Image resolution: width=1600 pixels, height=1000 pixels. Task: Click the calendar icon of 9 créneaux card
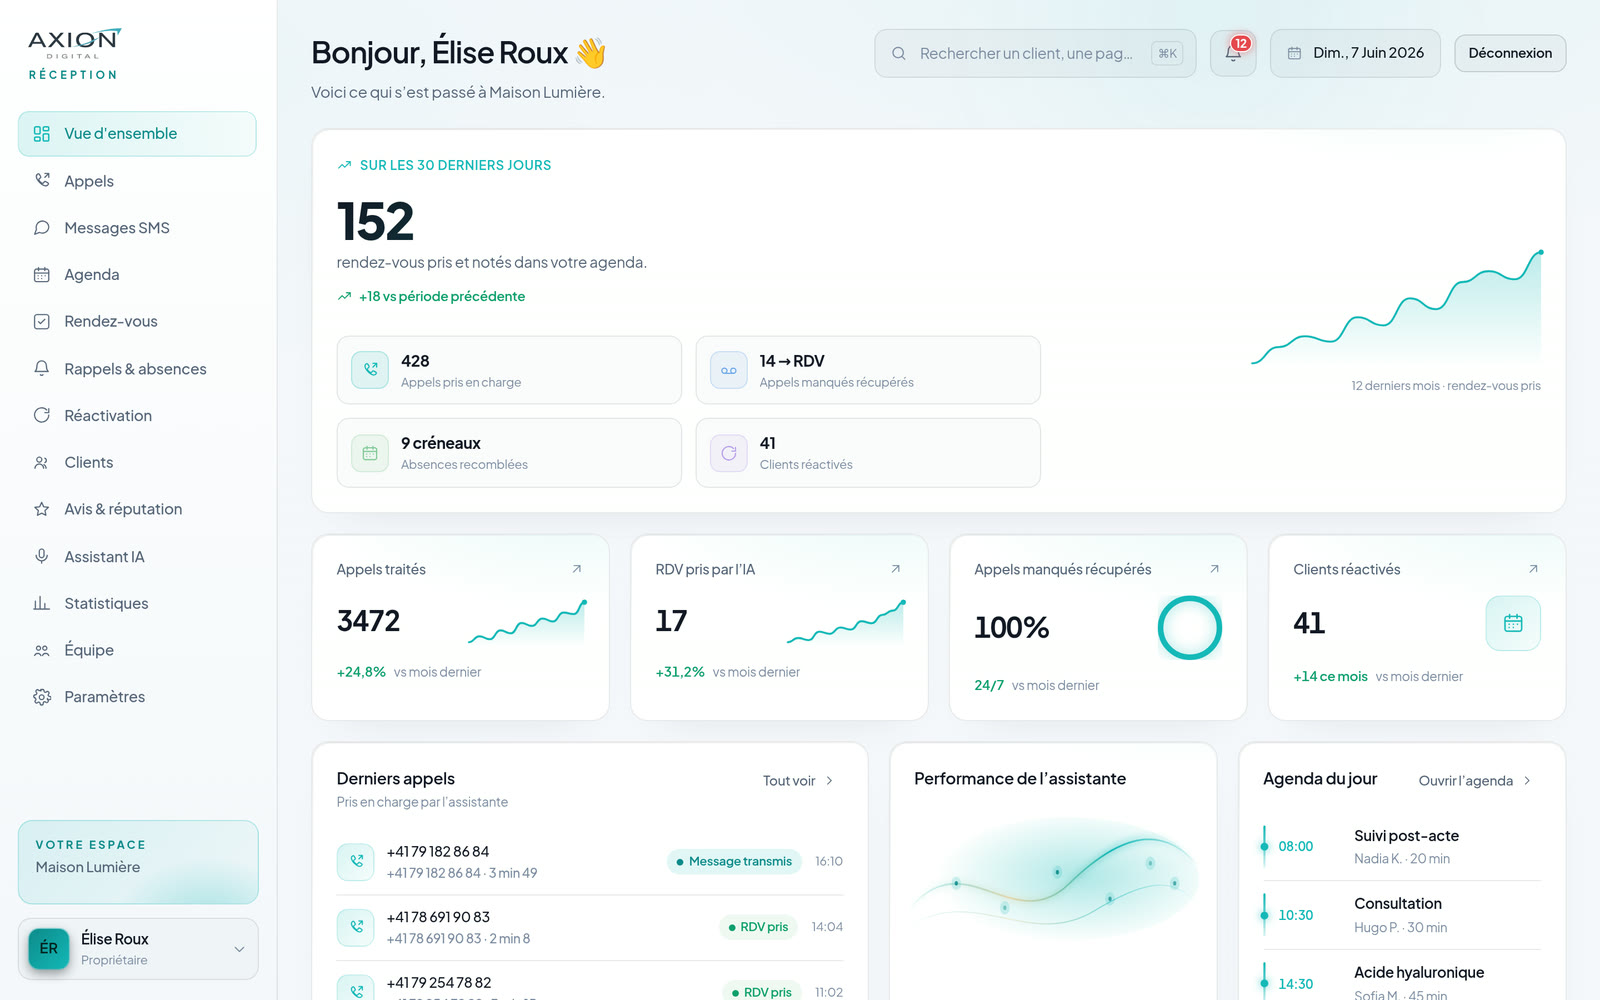coord(370,453)
